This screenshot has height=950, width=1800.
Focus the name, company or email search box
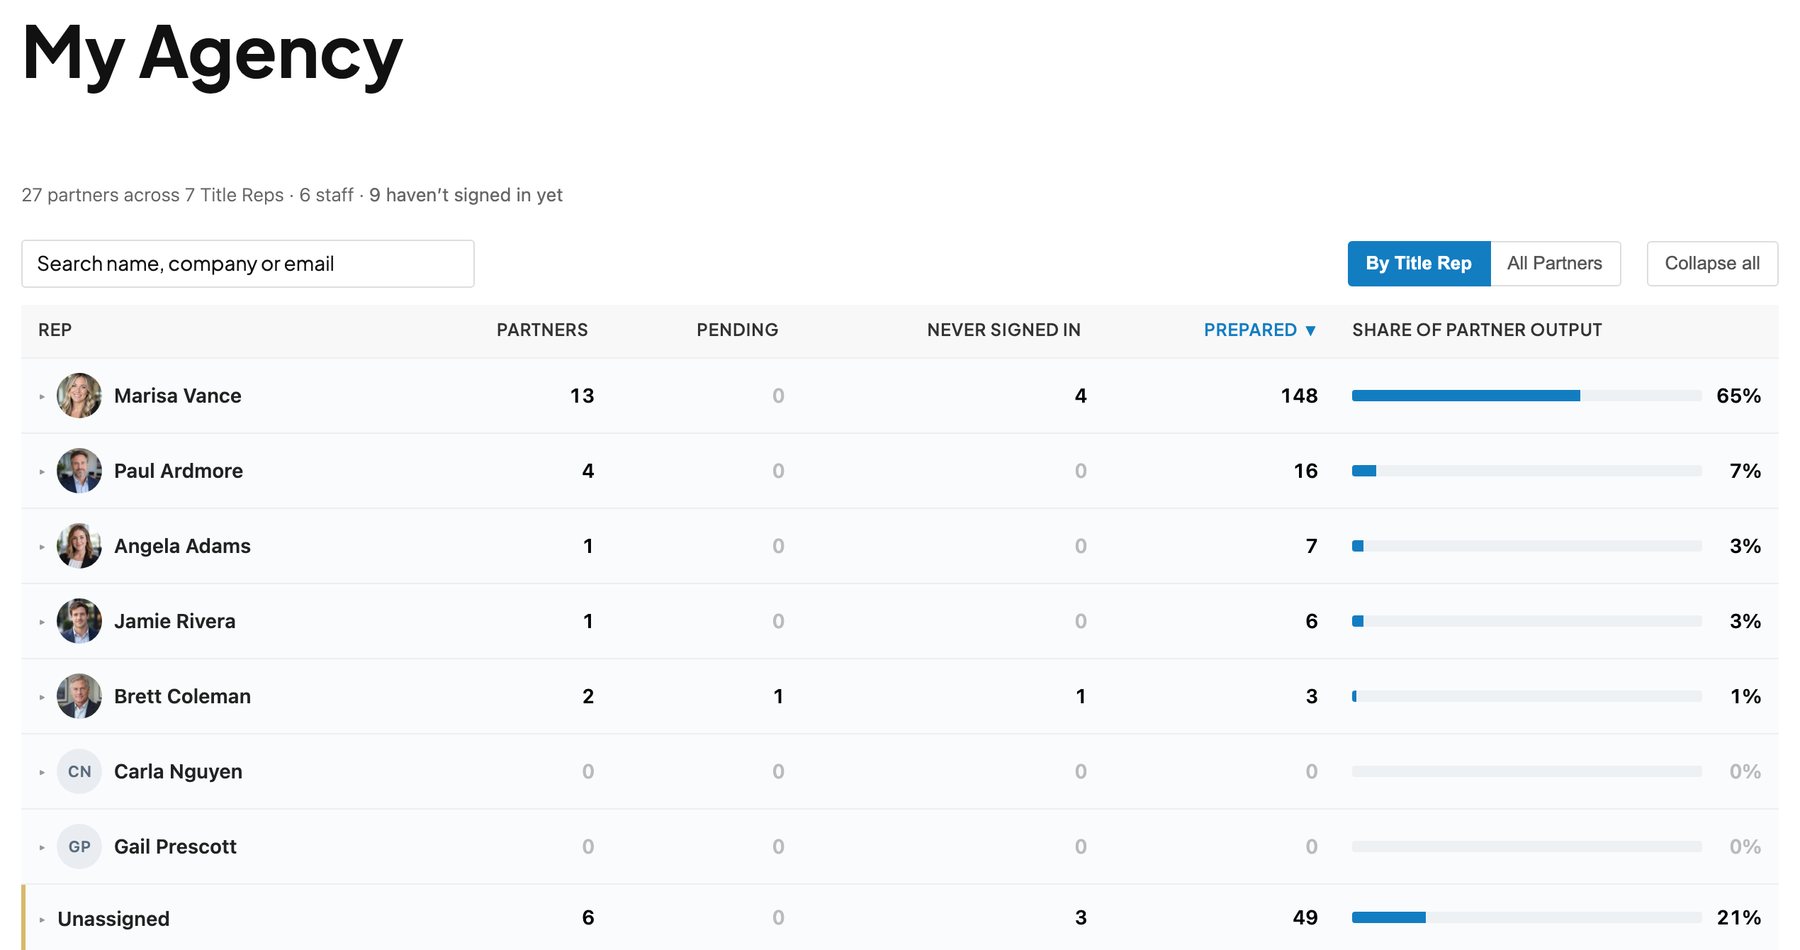pyautogui.click(x=248, y=264)
